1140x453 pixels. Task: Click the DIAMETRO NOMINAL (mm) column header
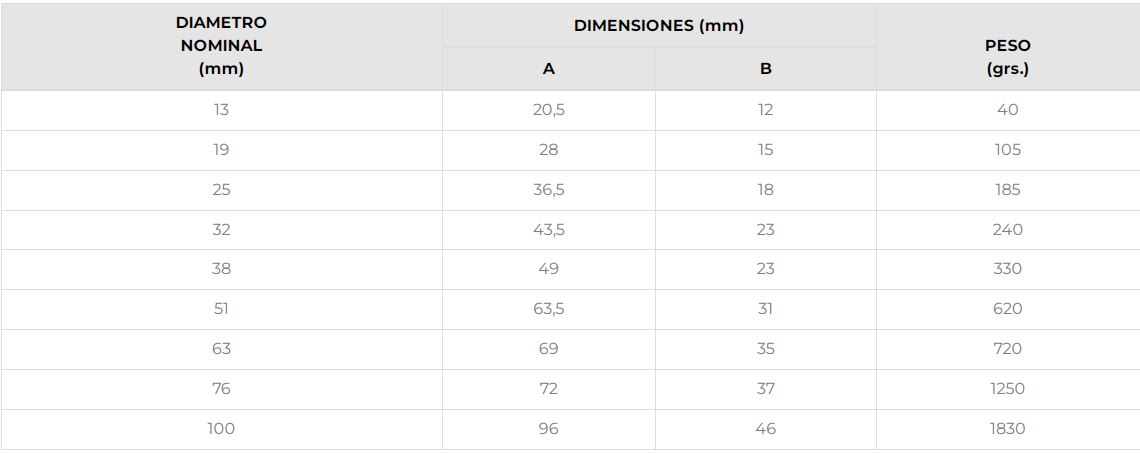point(221,46)
